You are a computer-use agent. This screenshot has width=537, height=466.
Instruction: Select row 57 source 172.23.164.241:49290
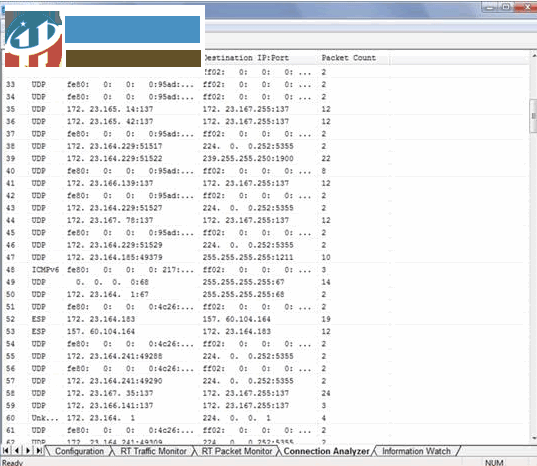(114, 381)
